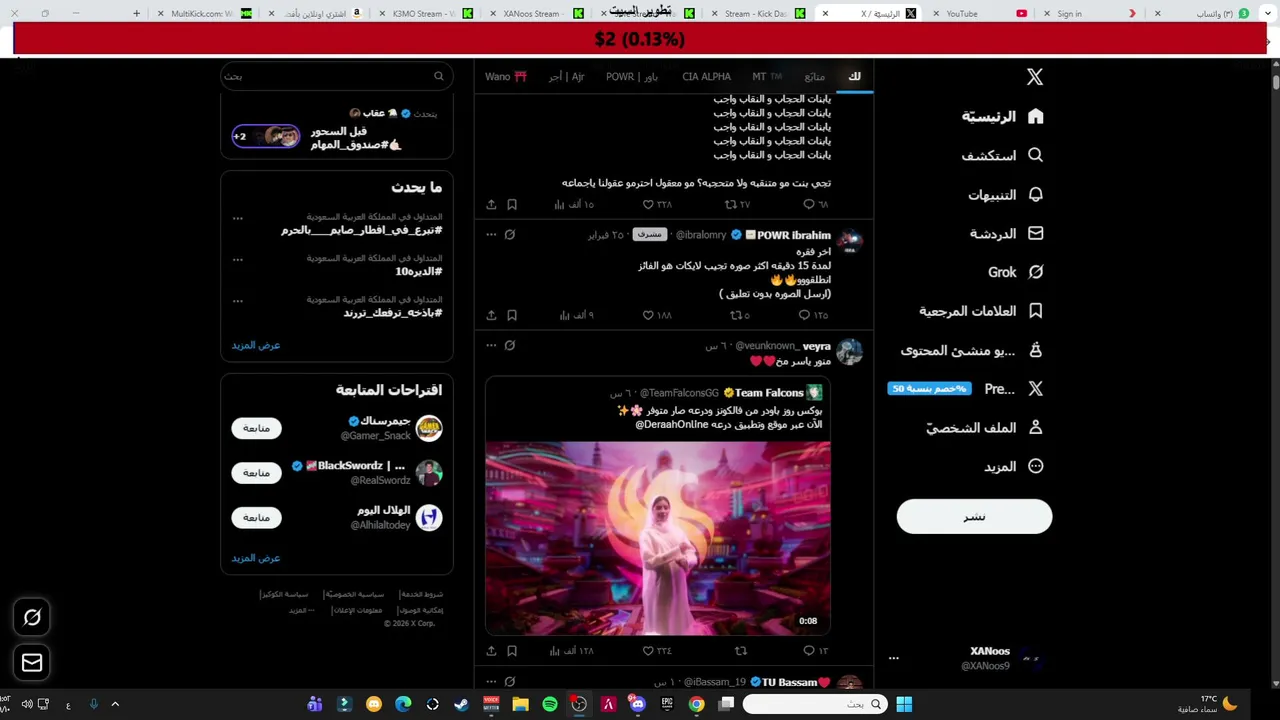The image size is (1280, 720).
Task: Open التنبيهات notifications bell
Action: click(x=1006, y=195)
